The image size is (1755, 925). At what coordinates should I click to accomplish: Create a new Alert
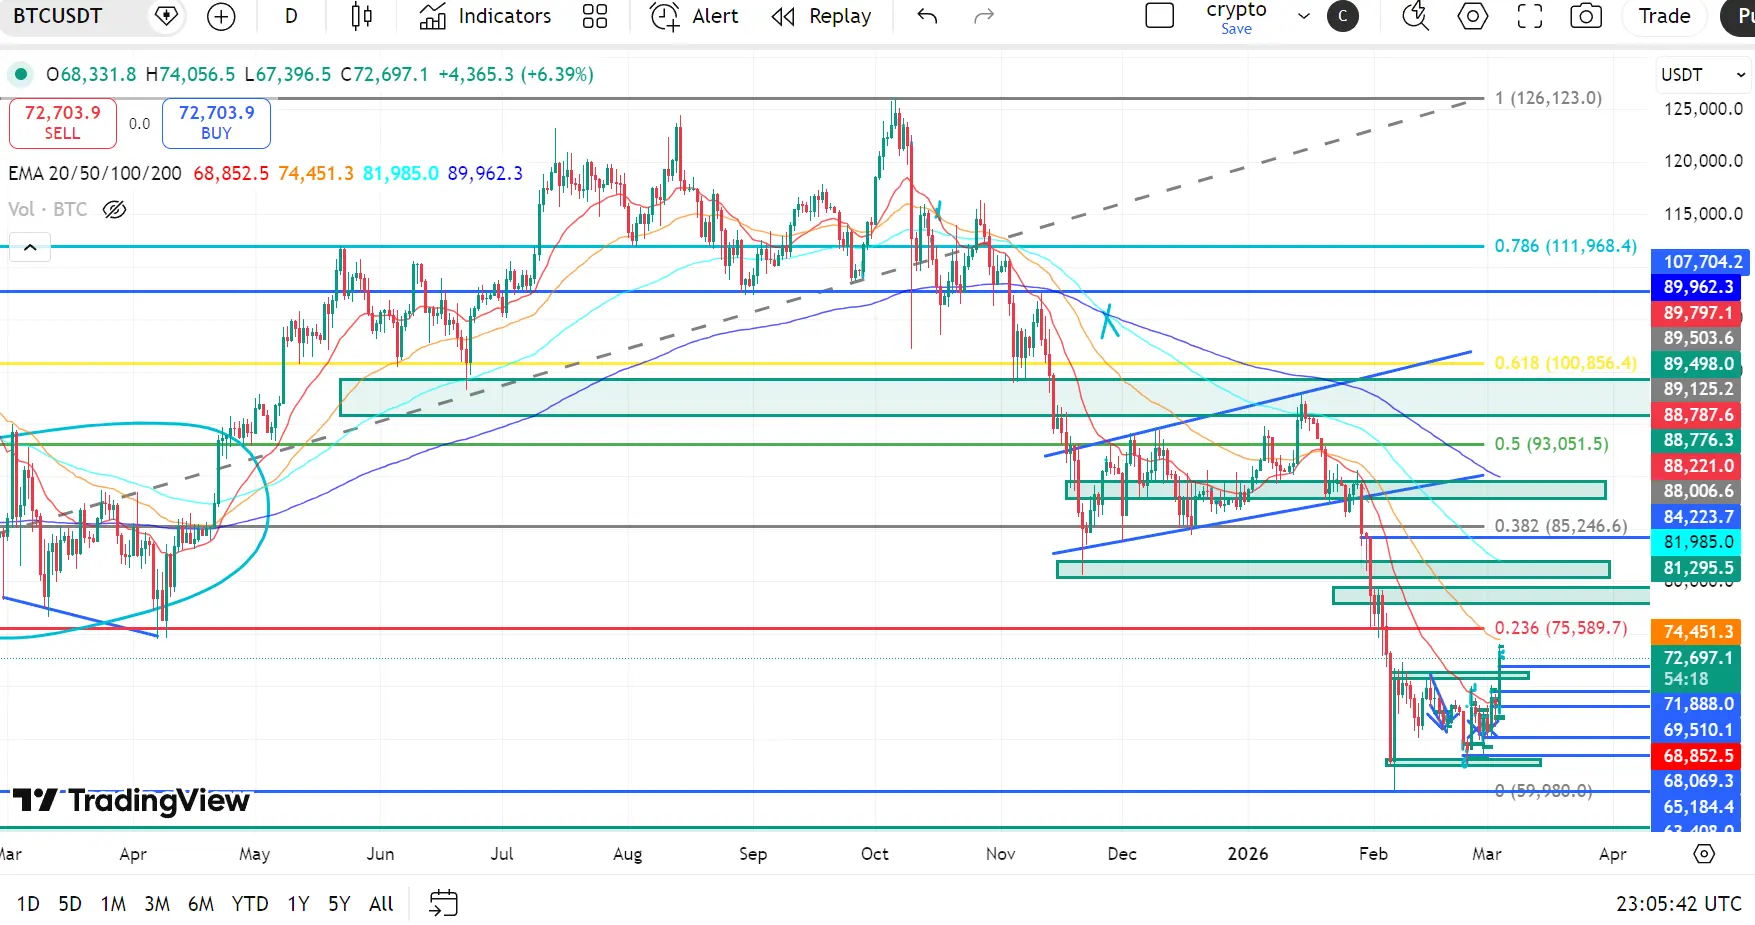click(x=694, y=16)
